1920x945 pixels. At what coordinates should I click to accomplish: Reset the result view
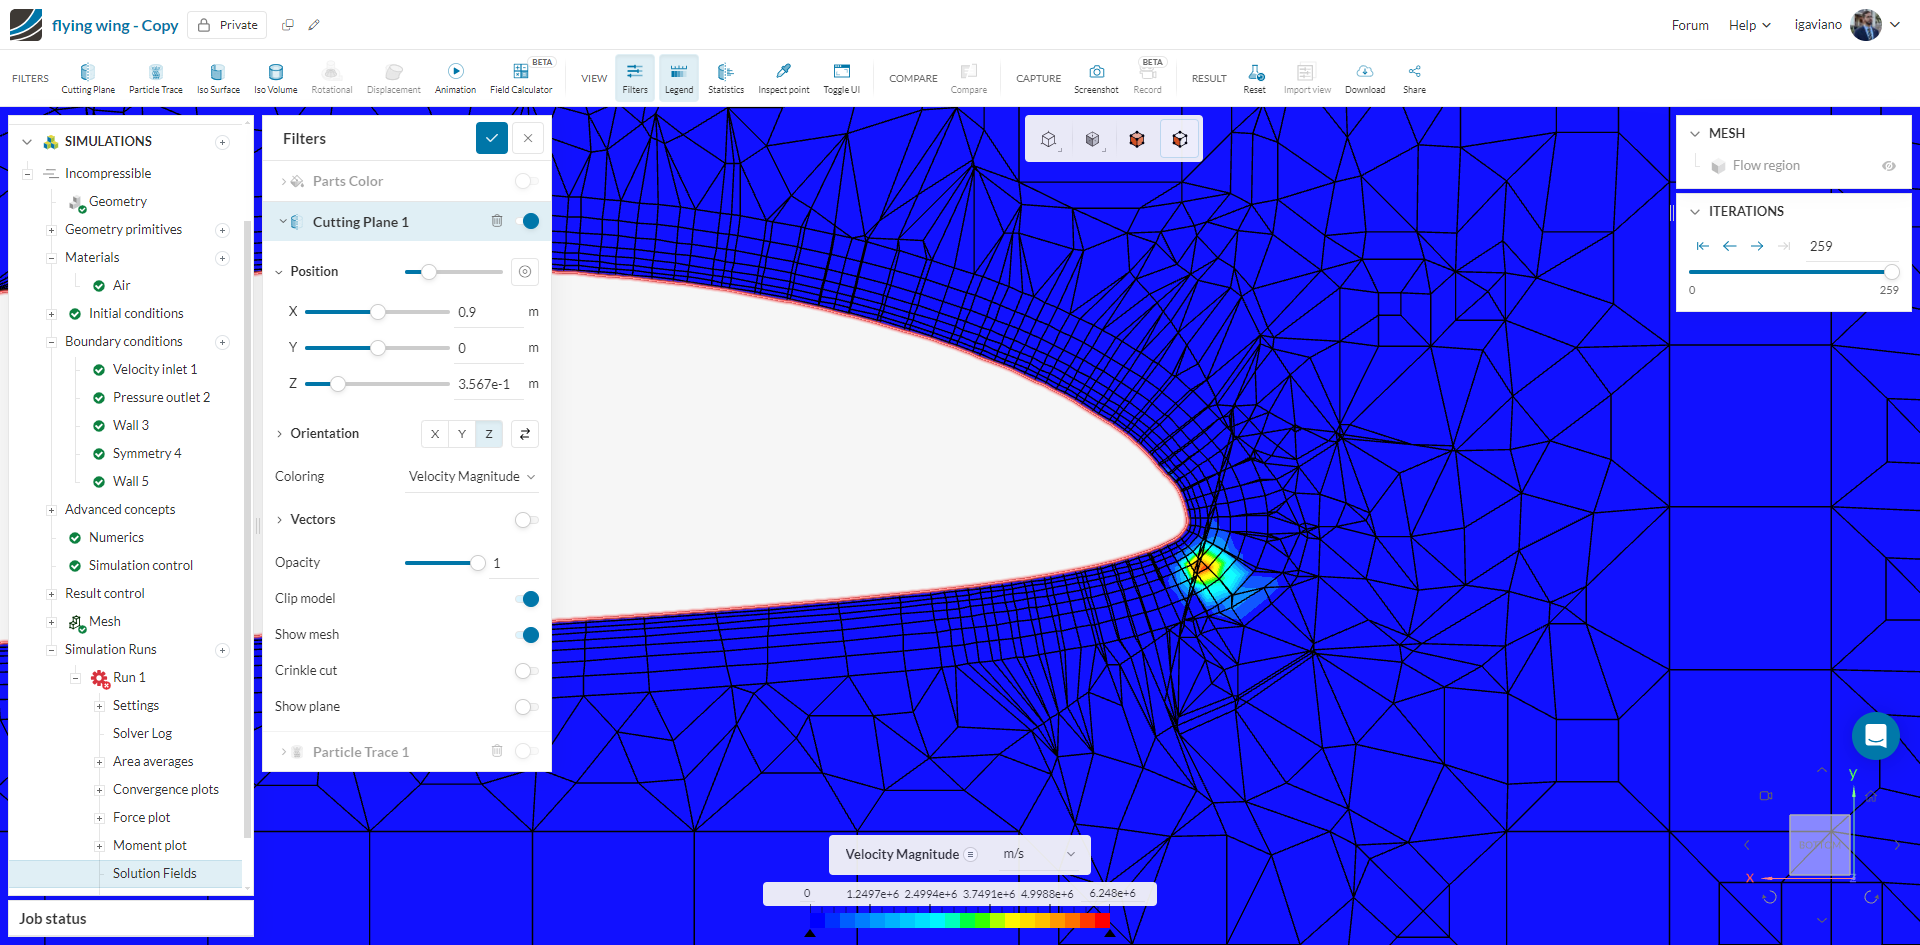coord(1255,78)
